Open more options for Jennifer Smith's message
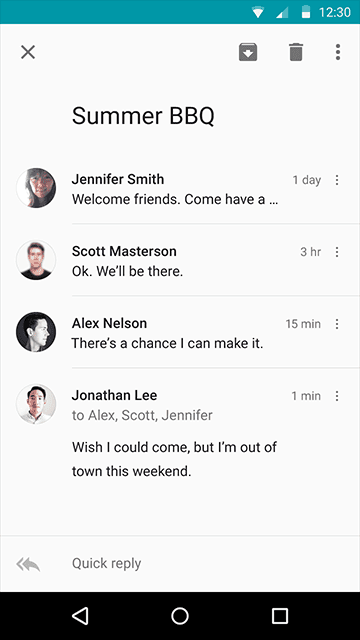Image resolution: width=360 pixels, height=640 pixels. [337, 180]
